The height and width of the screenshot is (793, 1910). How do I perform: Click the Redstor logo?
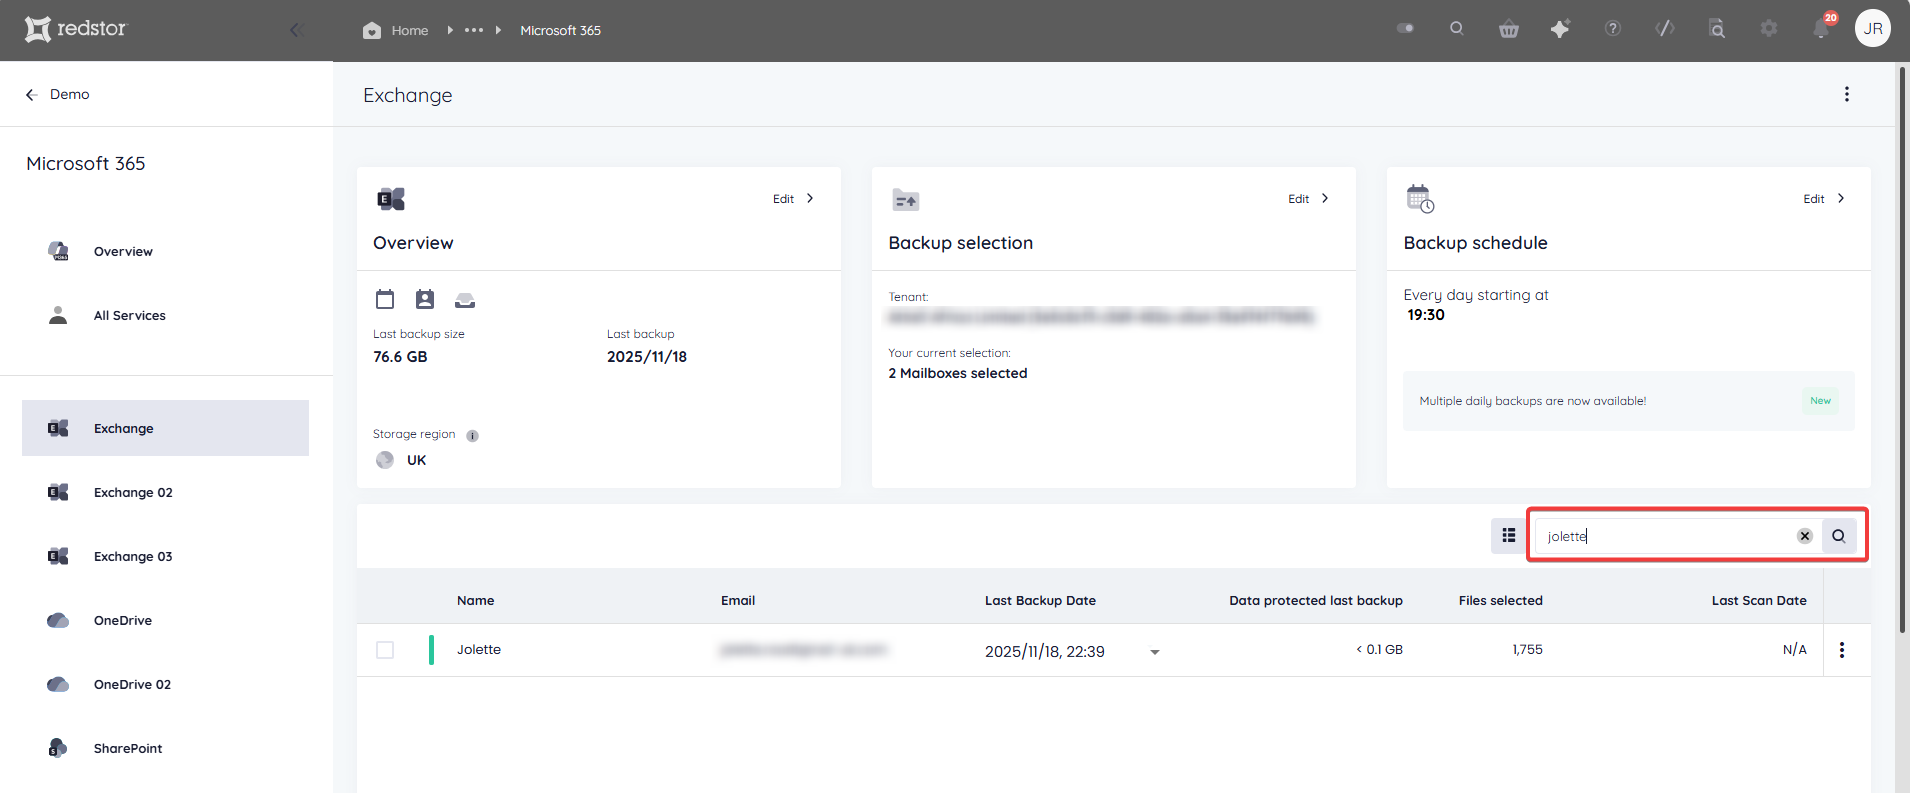pyautogui.click(x=76, y=29)
